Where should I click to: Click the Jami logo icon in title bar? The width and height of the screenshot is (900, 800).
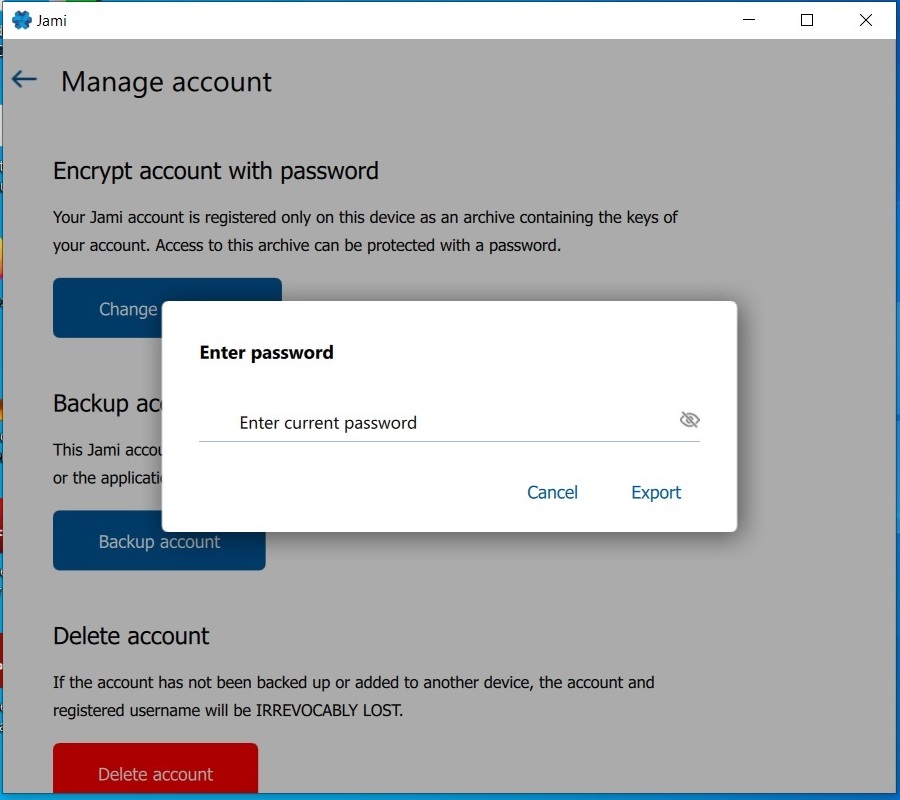pyautogui.click(x=22, y=20)
